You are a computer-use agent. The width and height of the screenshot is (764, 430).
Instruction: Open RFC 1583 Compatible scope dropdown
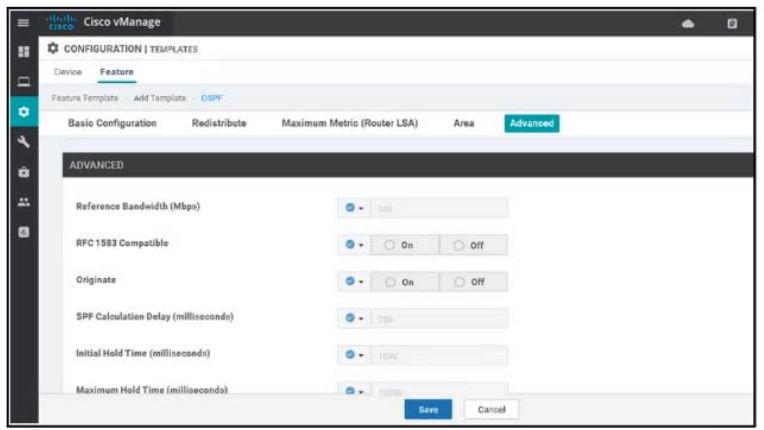coord(354,245)
